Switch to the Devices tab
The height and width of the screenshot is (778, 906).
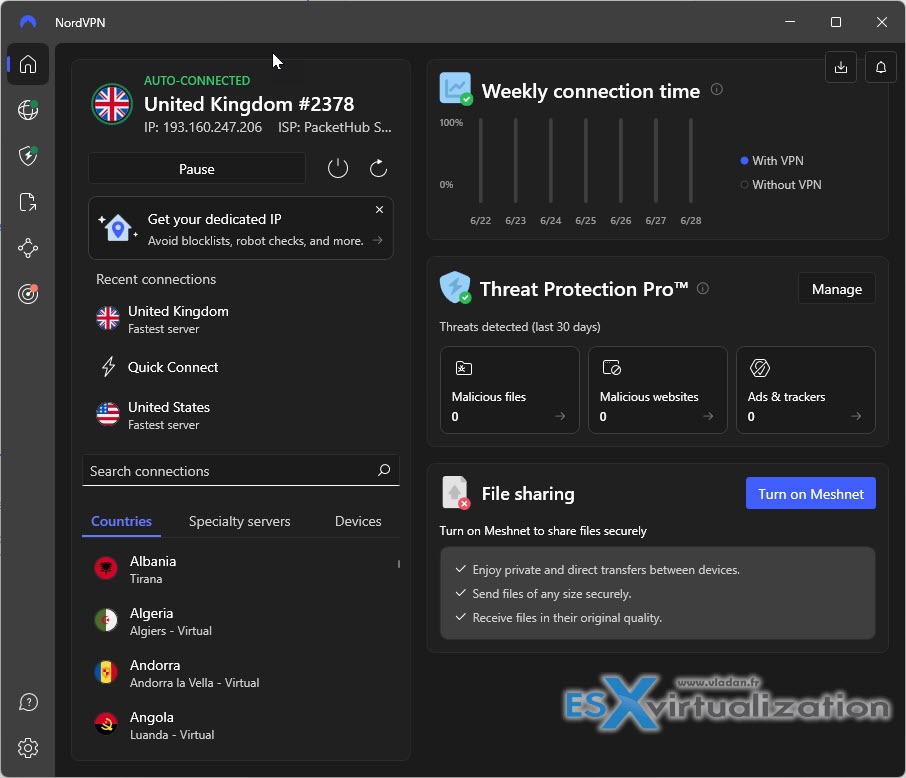click(358, 521)
